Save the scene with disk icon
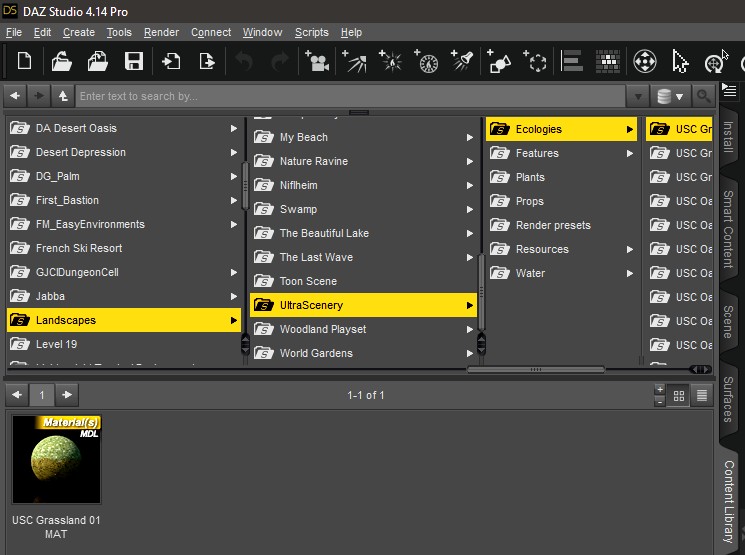 pyautogui.click(x=134, y=61)
